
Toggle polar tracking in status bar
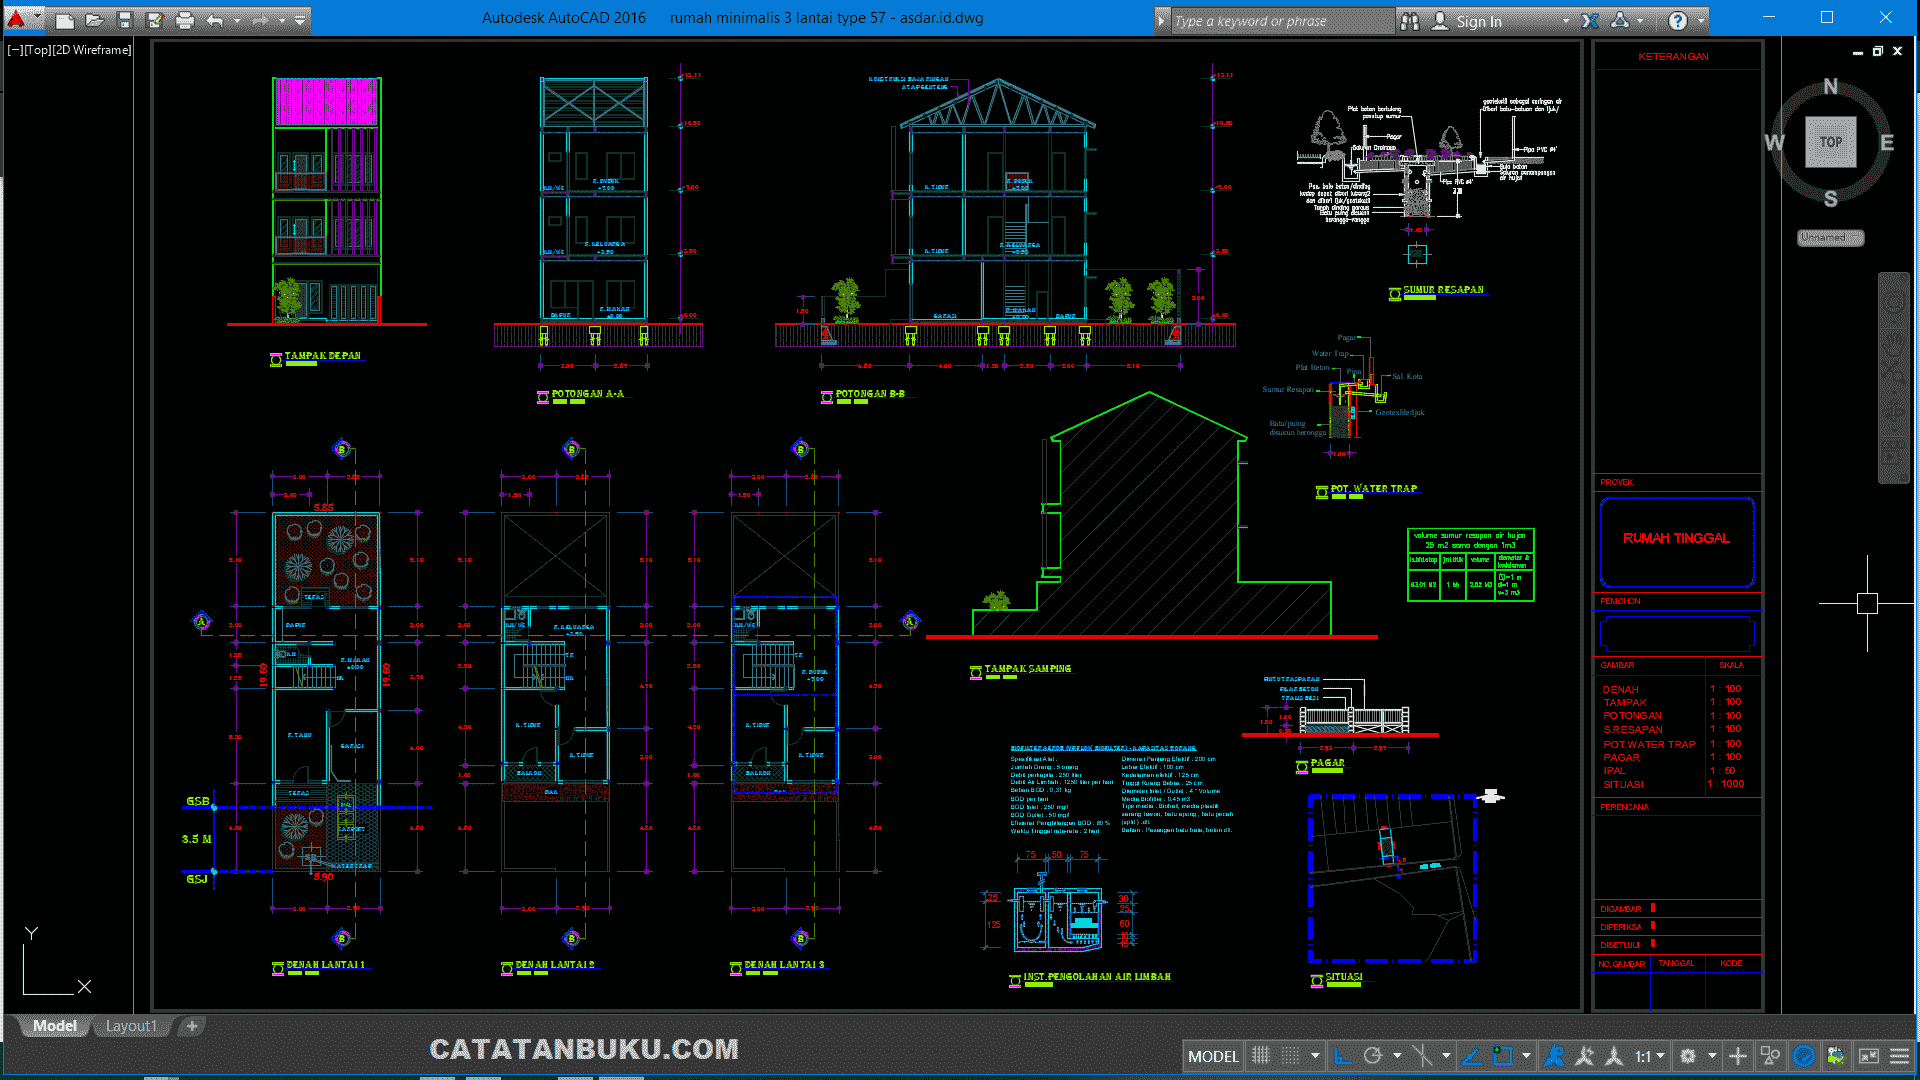(x=1373, y=1056)
